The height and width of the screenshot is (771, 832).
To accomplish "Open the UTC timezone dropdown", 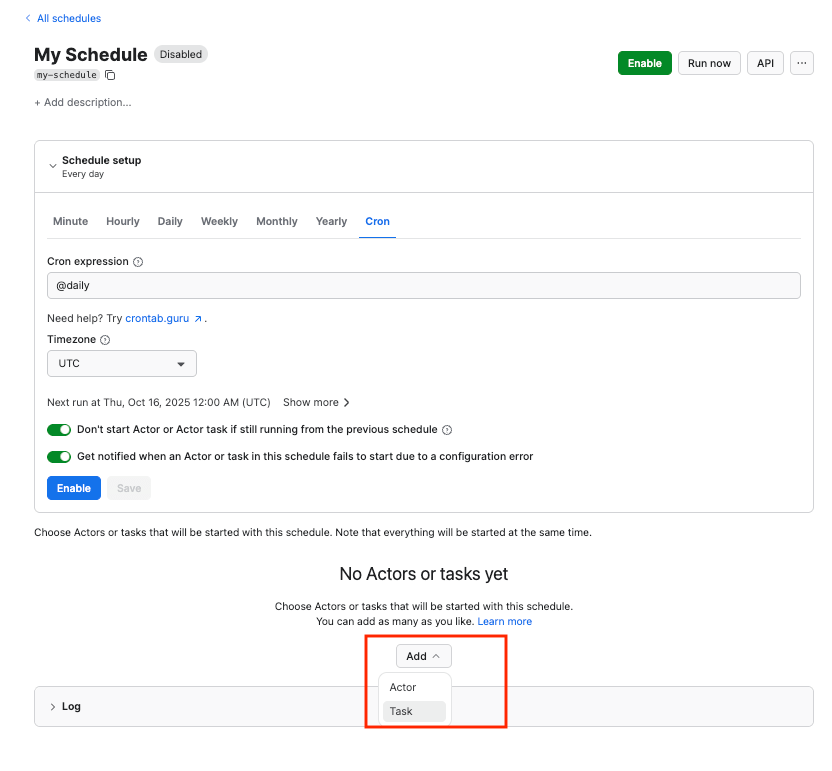I will (121, 364).
